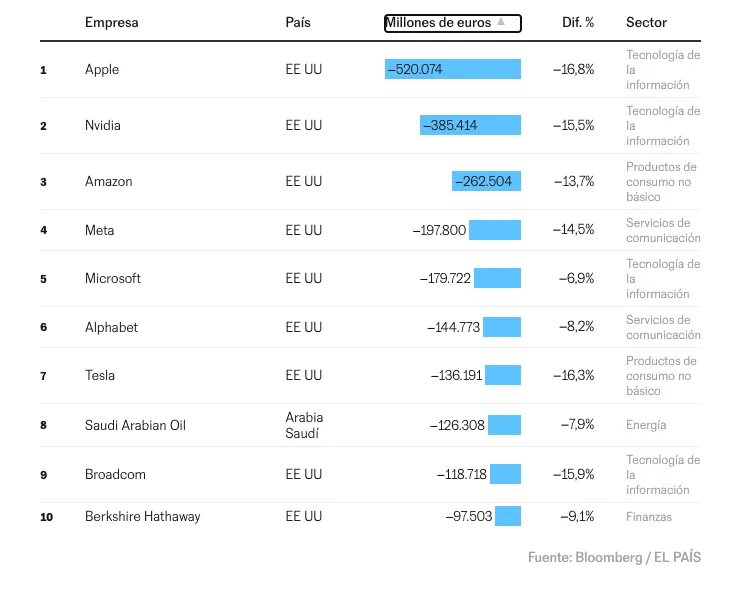
Task: Click Microsoft's blue value bar
Action: [497, 278]
